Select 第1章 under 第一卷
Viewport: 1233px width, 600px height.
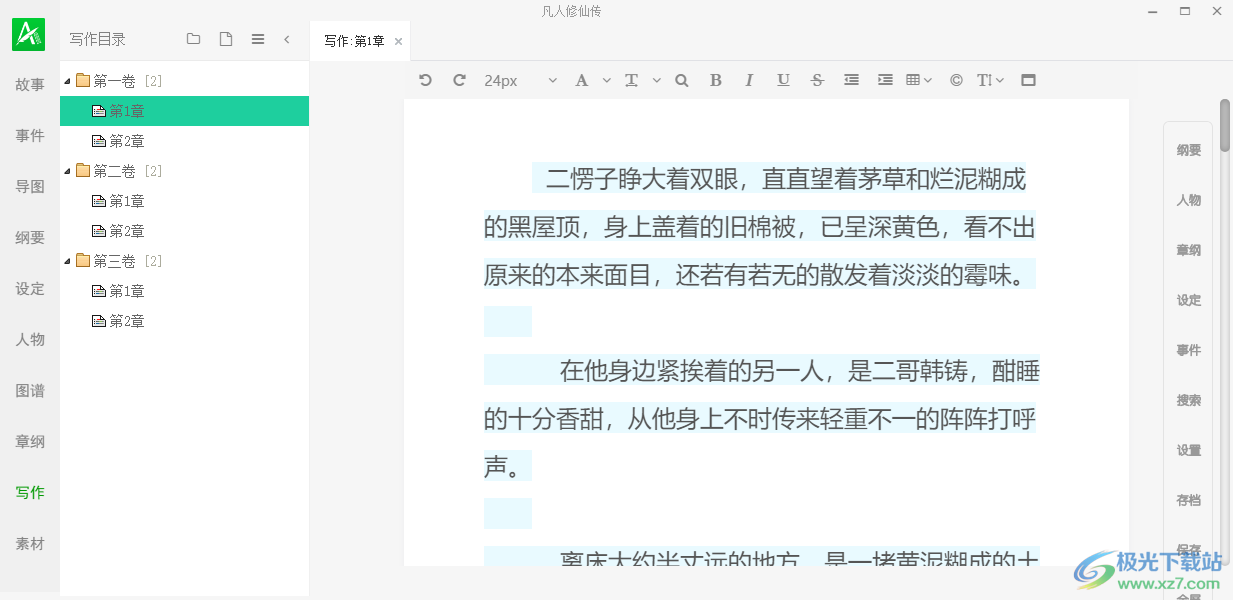184,111
